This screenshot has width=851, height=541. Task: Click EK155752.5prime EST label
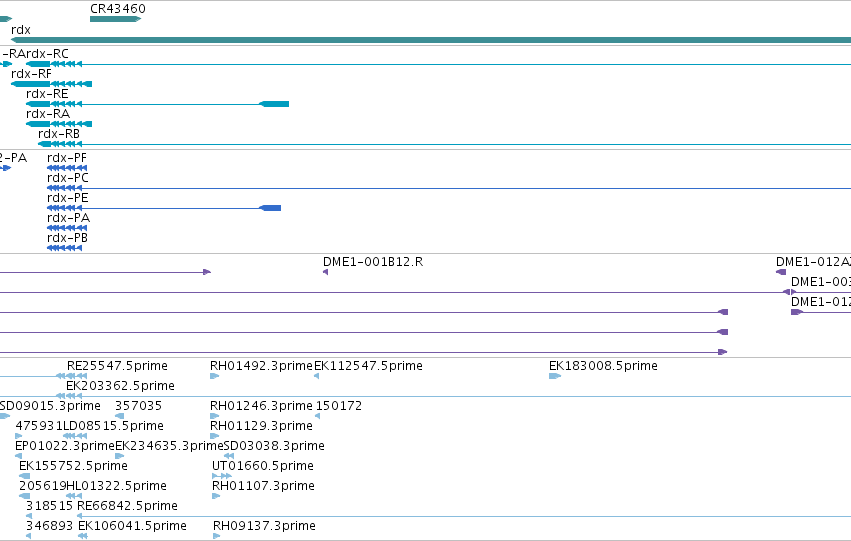tap(73, 467)
